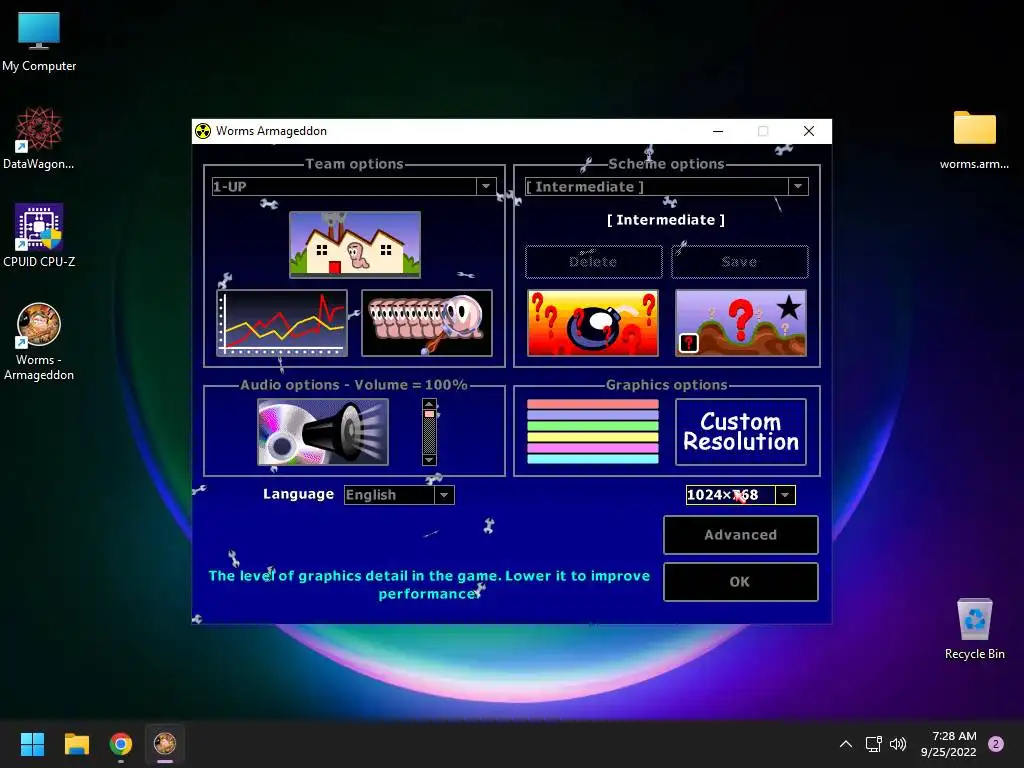Open the Windows Start menu
The width and height of the screenshot is (1024, 768).
32,744
